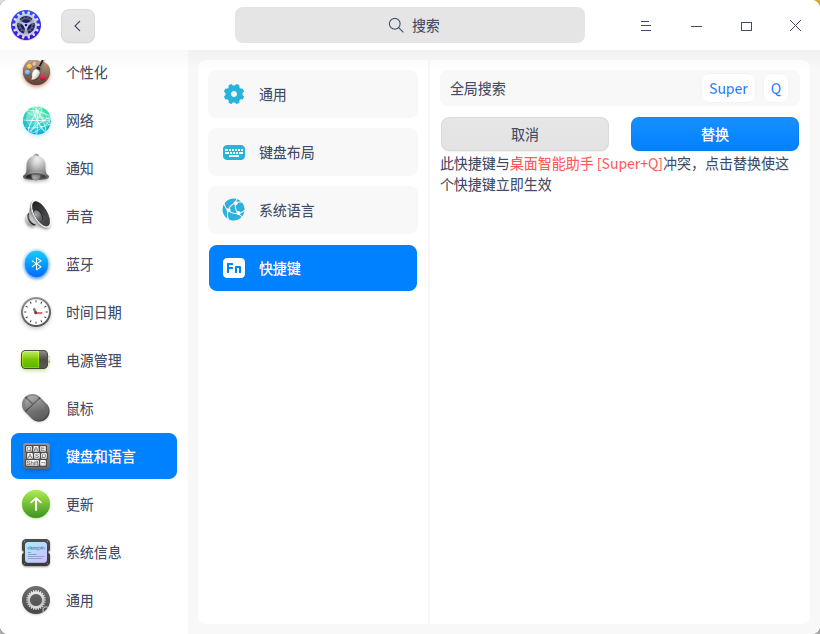Switch to 系统语言 sub-page

point(313,210)
